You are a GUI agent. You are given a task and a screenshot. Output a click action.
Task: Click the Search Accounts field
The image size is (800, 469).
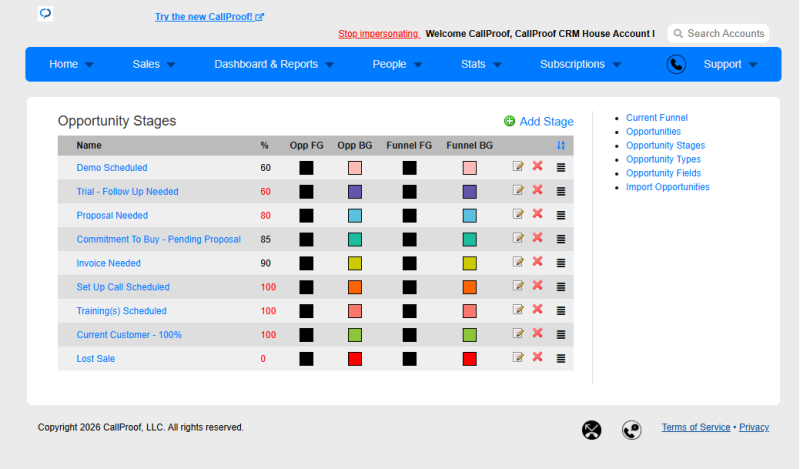(x=718, y=34)
